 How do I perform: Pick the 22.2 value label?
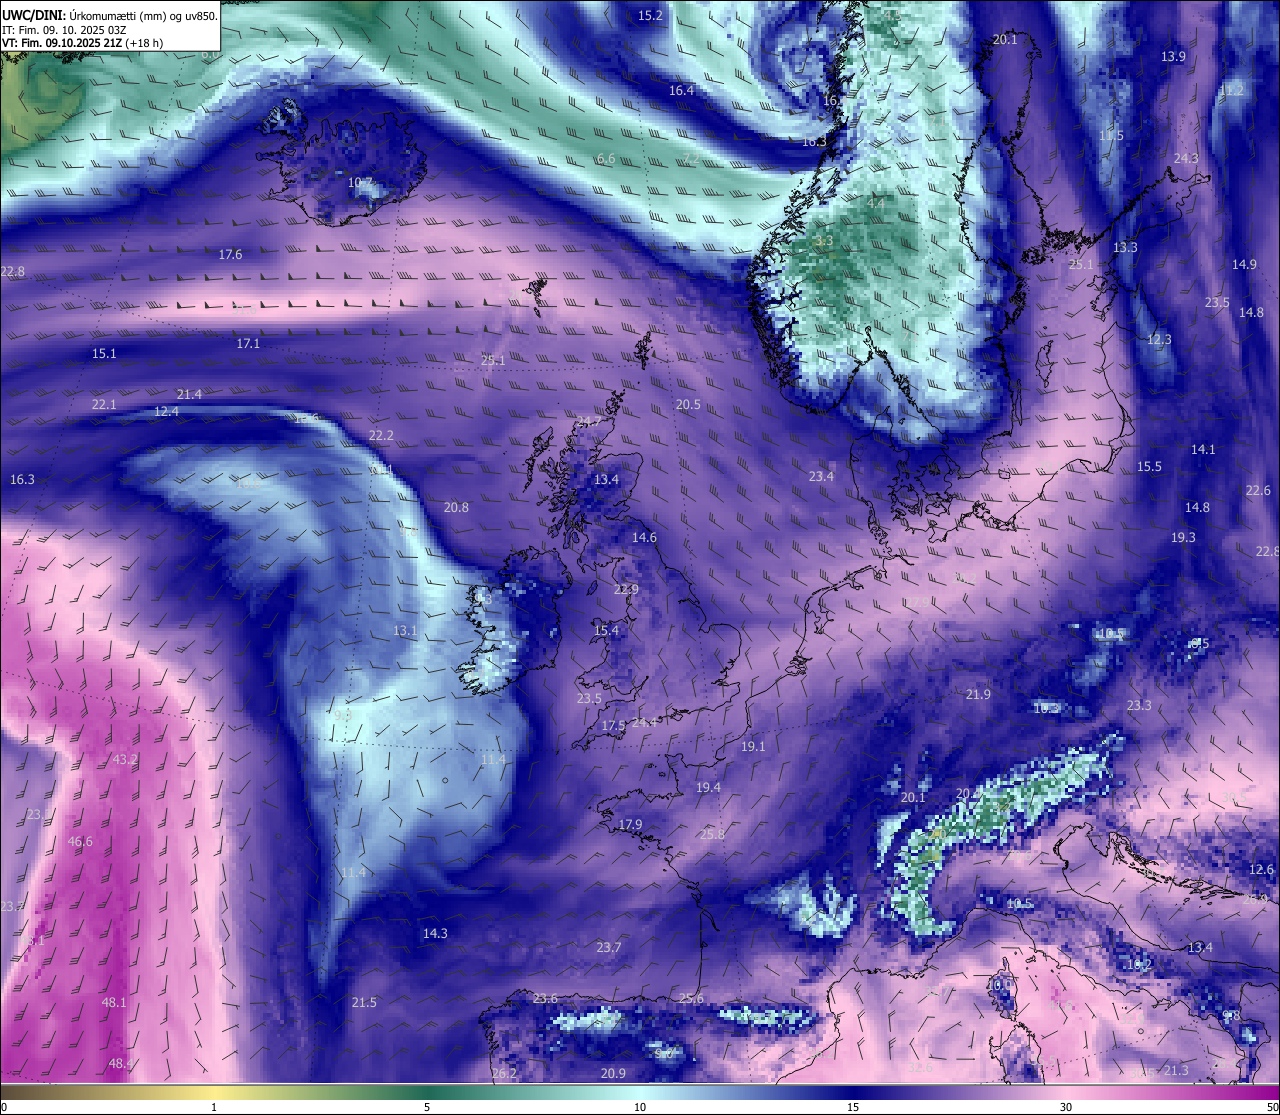(x=381, y=435)
